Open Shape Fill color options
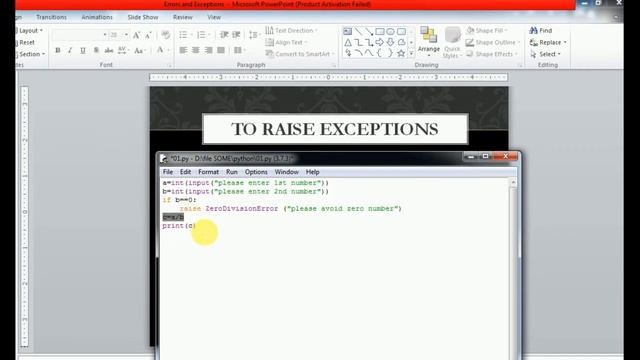 pos(487,31)
